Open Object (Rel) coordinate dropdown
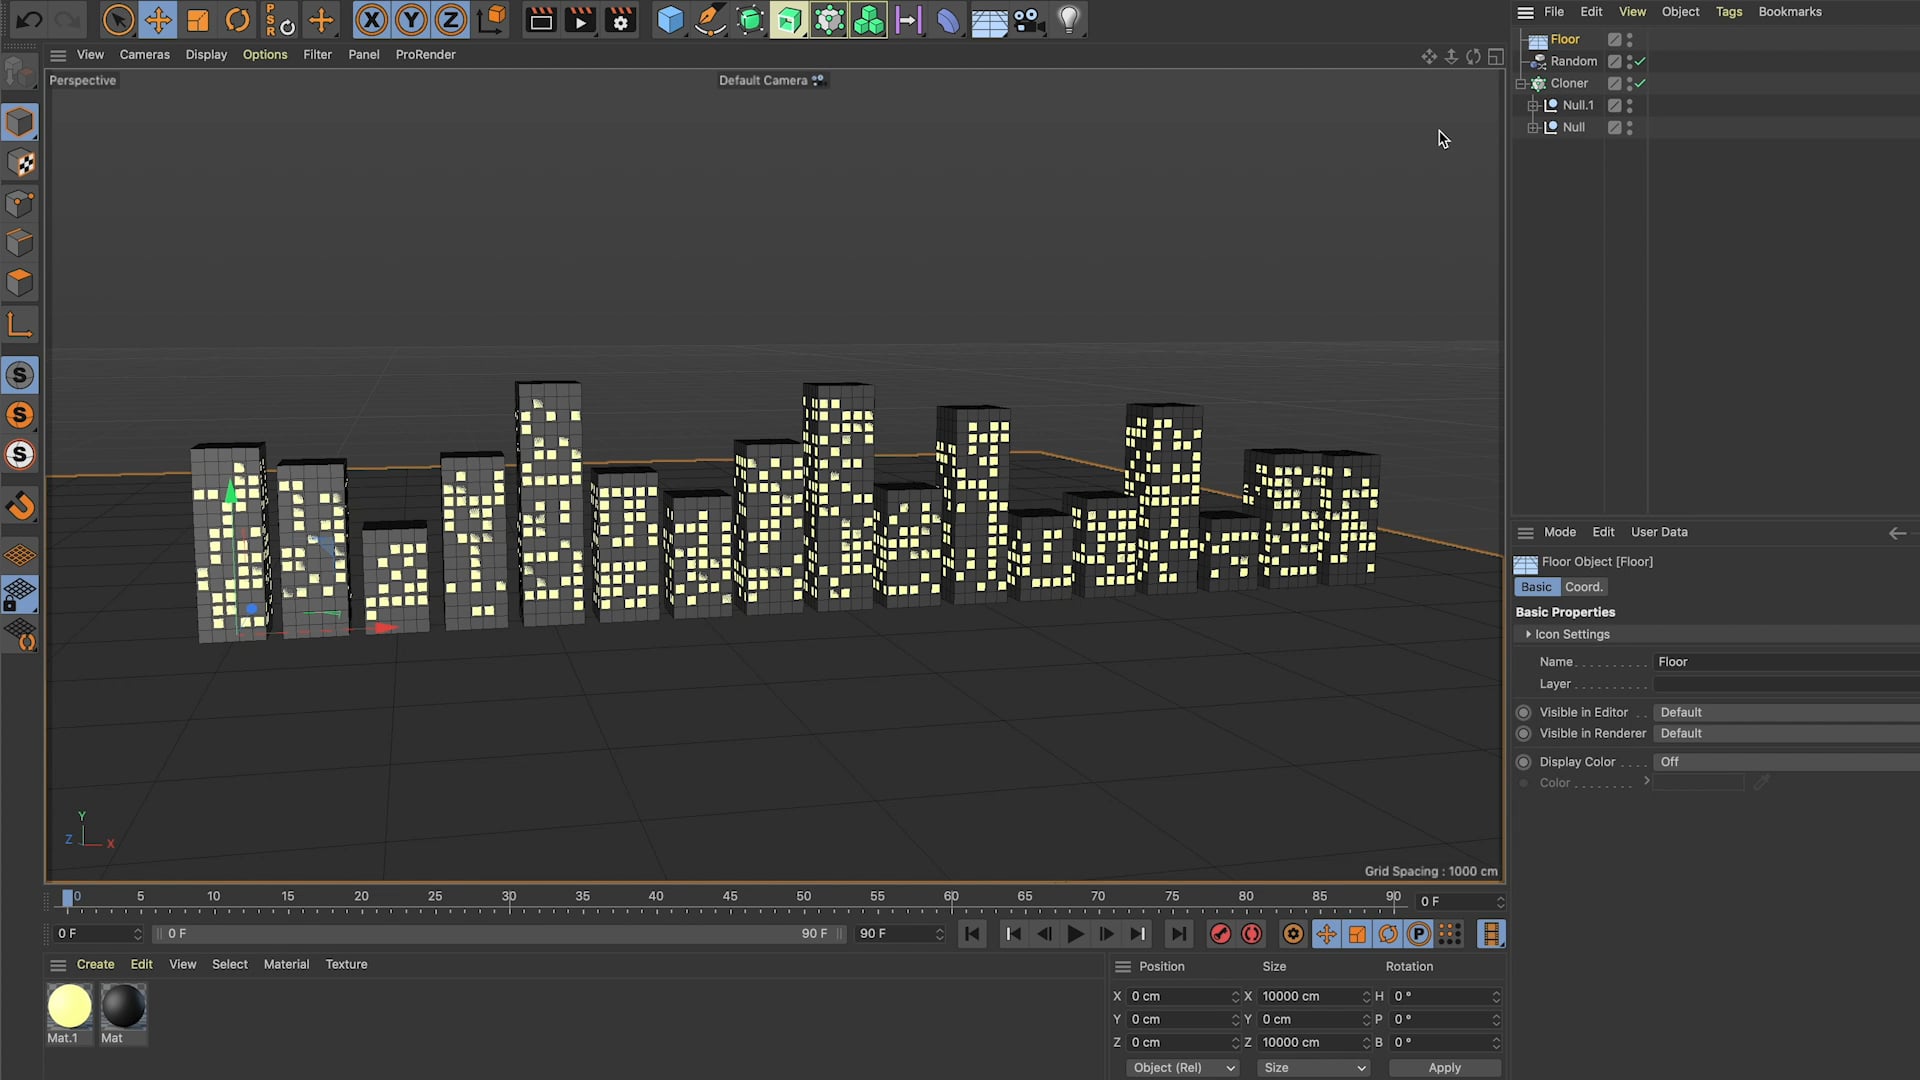Image resolution: width=1920 pixels, height=1080 pixels. pyautogui.click(x=1183, y=1067)
